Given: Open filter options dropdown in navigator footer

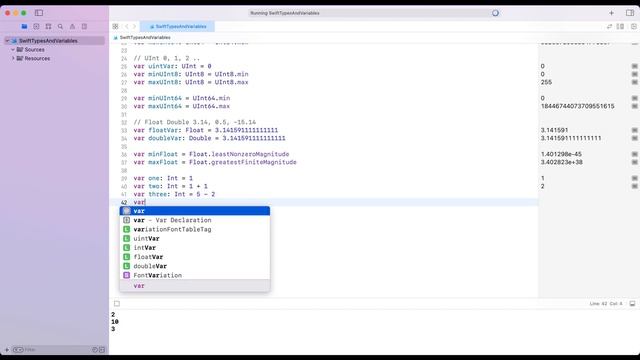Looking at the screenshot, I should tap(18, 350).
